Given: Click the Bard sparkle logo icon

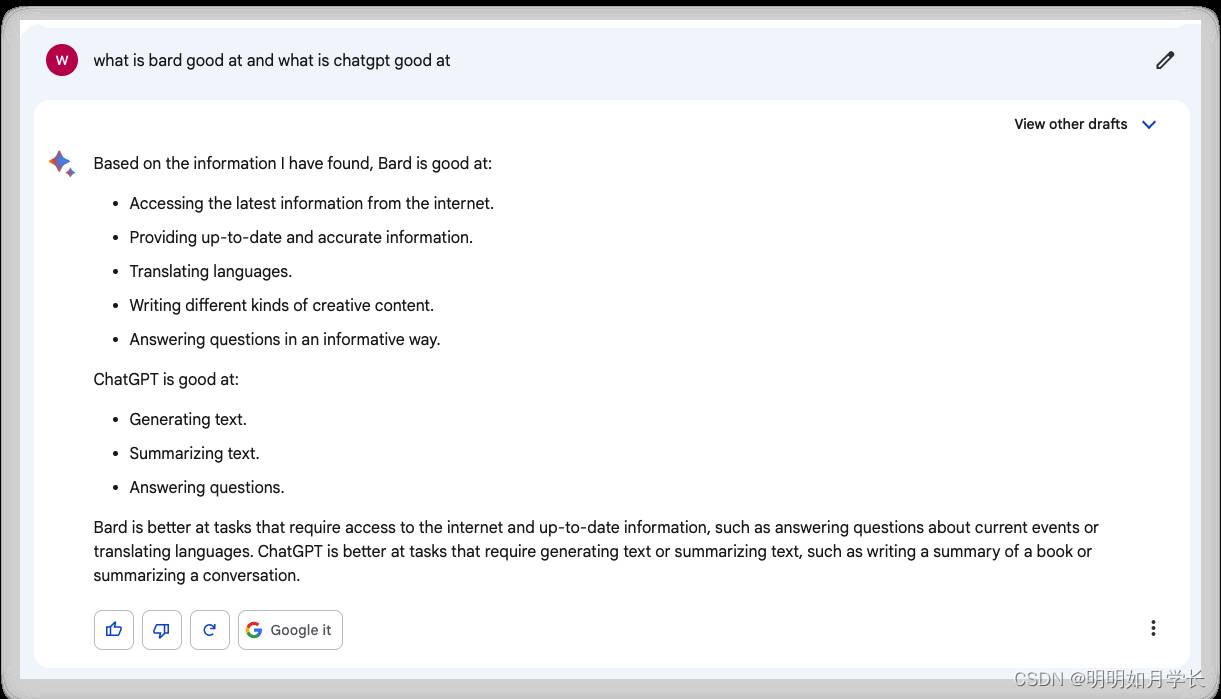Looking at the screenshot, I should tap(62, 164).
